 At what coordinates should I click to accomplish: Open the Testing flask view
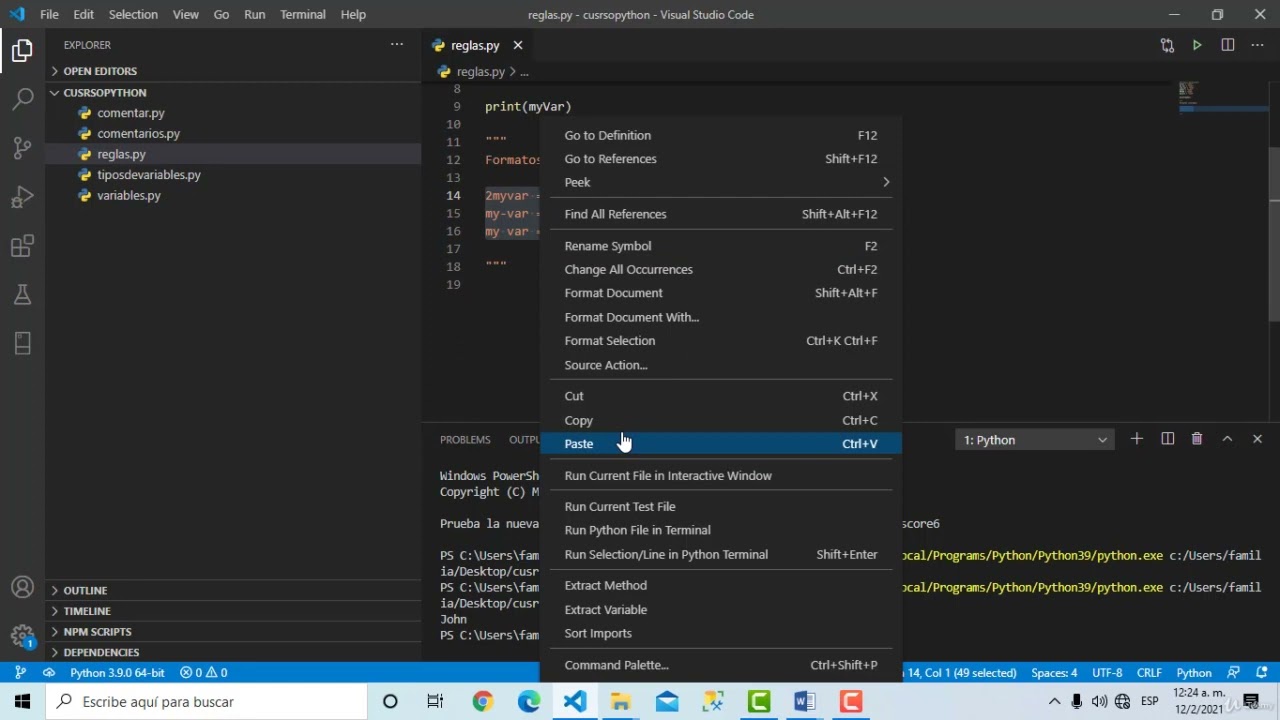22,295
